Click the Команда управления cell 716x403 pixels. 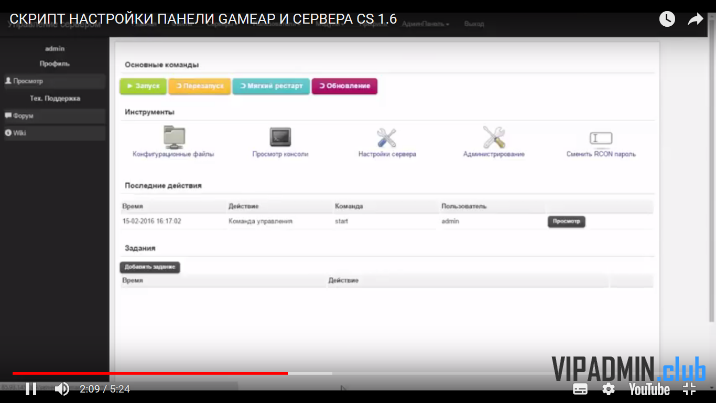click(260, 221)
